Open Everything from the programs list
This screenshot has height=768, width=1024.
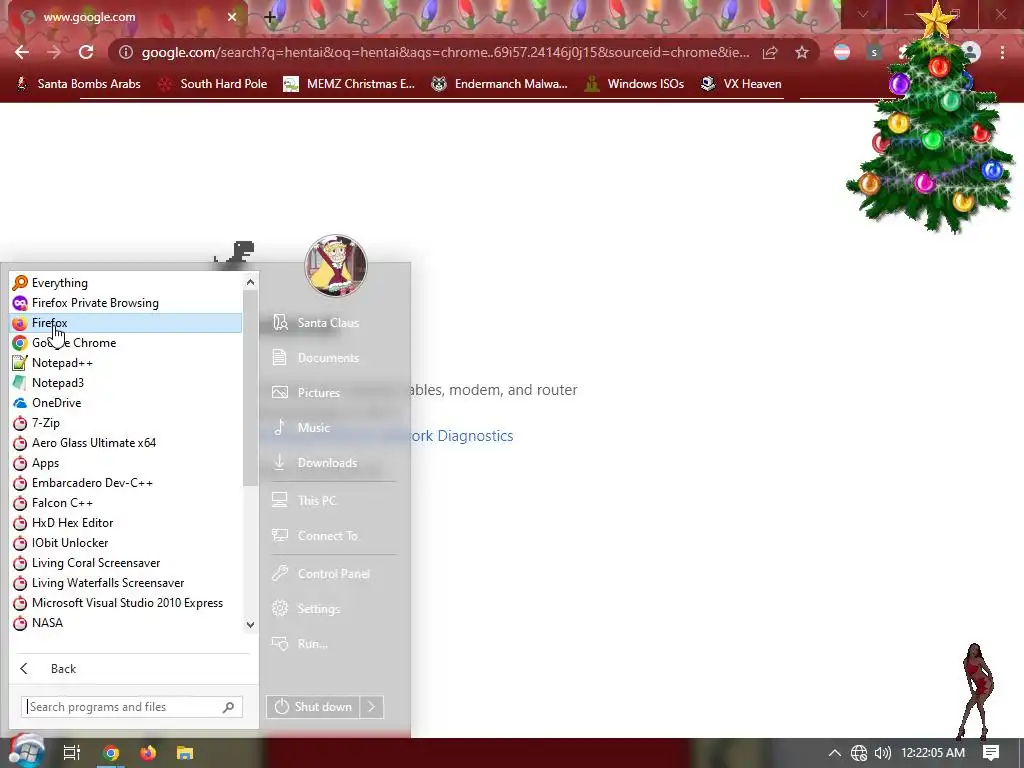coord(125,283)
